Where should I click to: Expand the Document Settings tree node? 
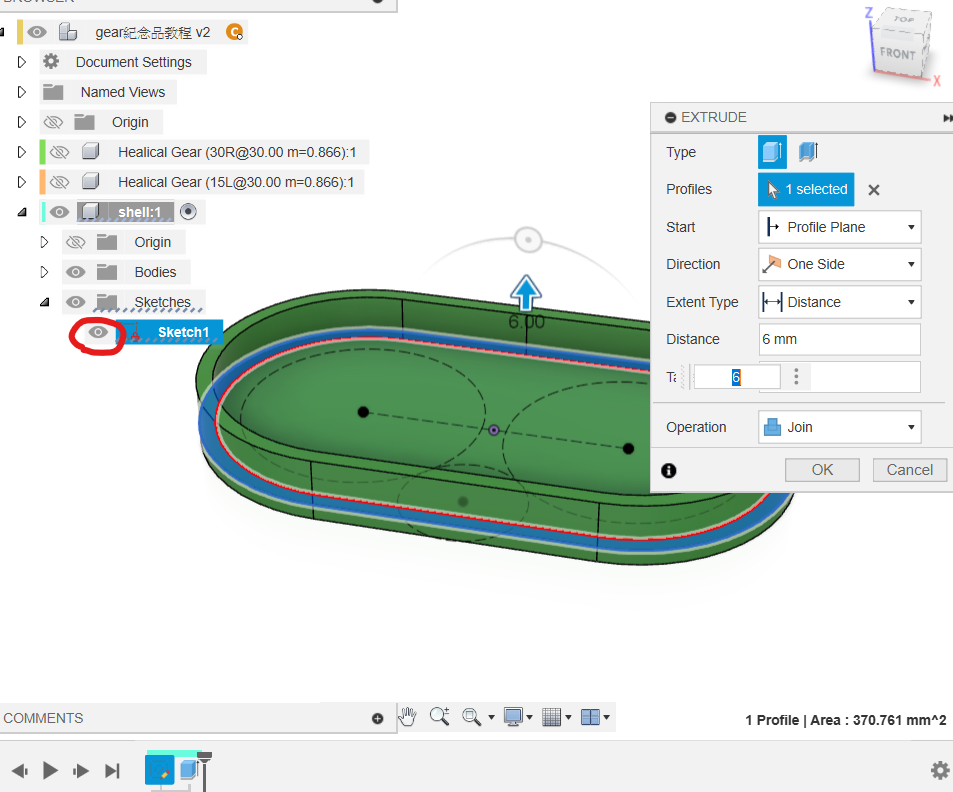(22, 62)
